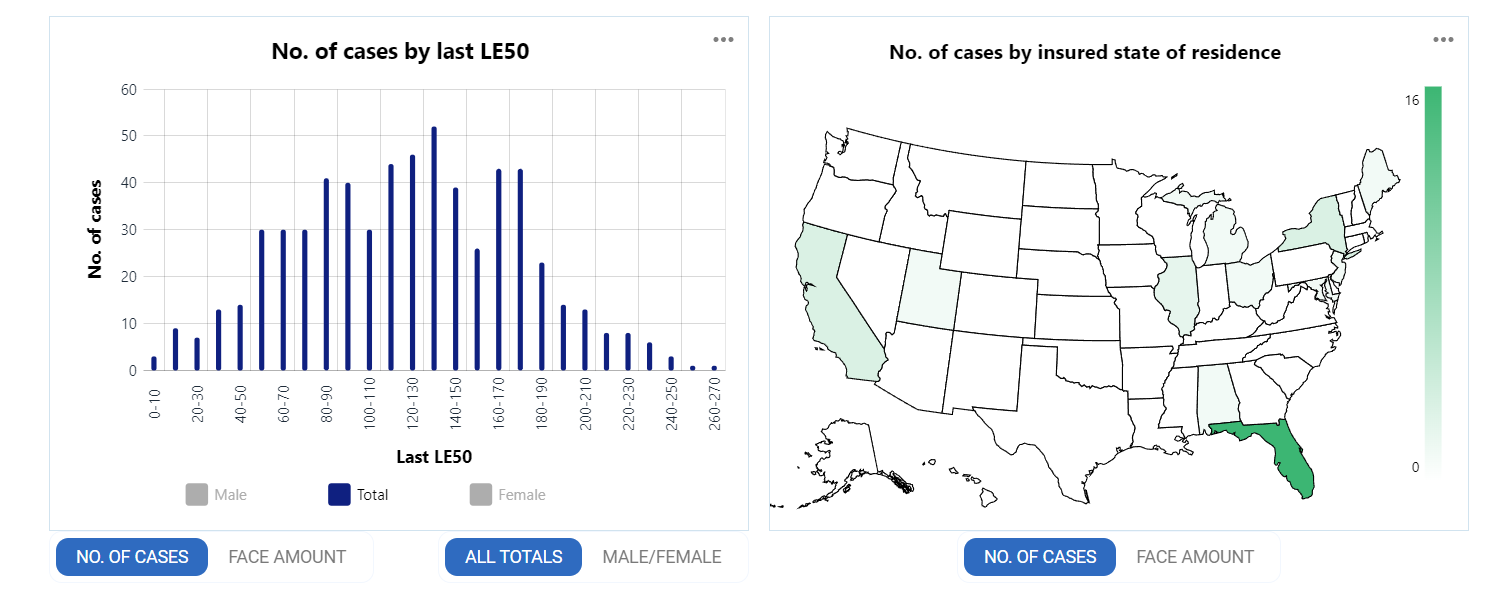The height and width of the screenshot is (609, 1500).
Task: Open the LE50 chart options menu
Action: coord(723,40)
